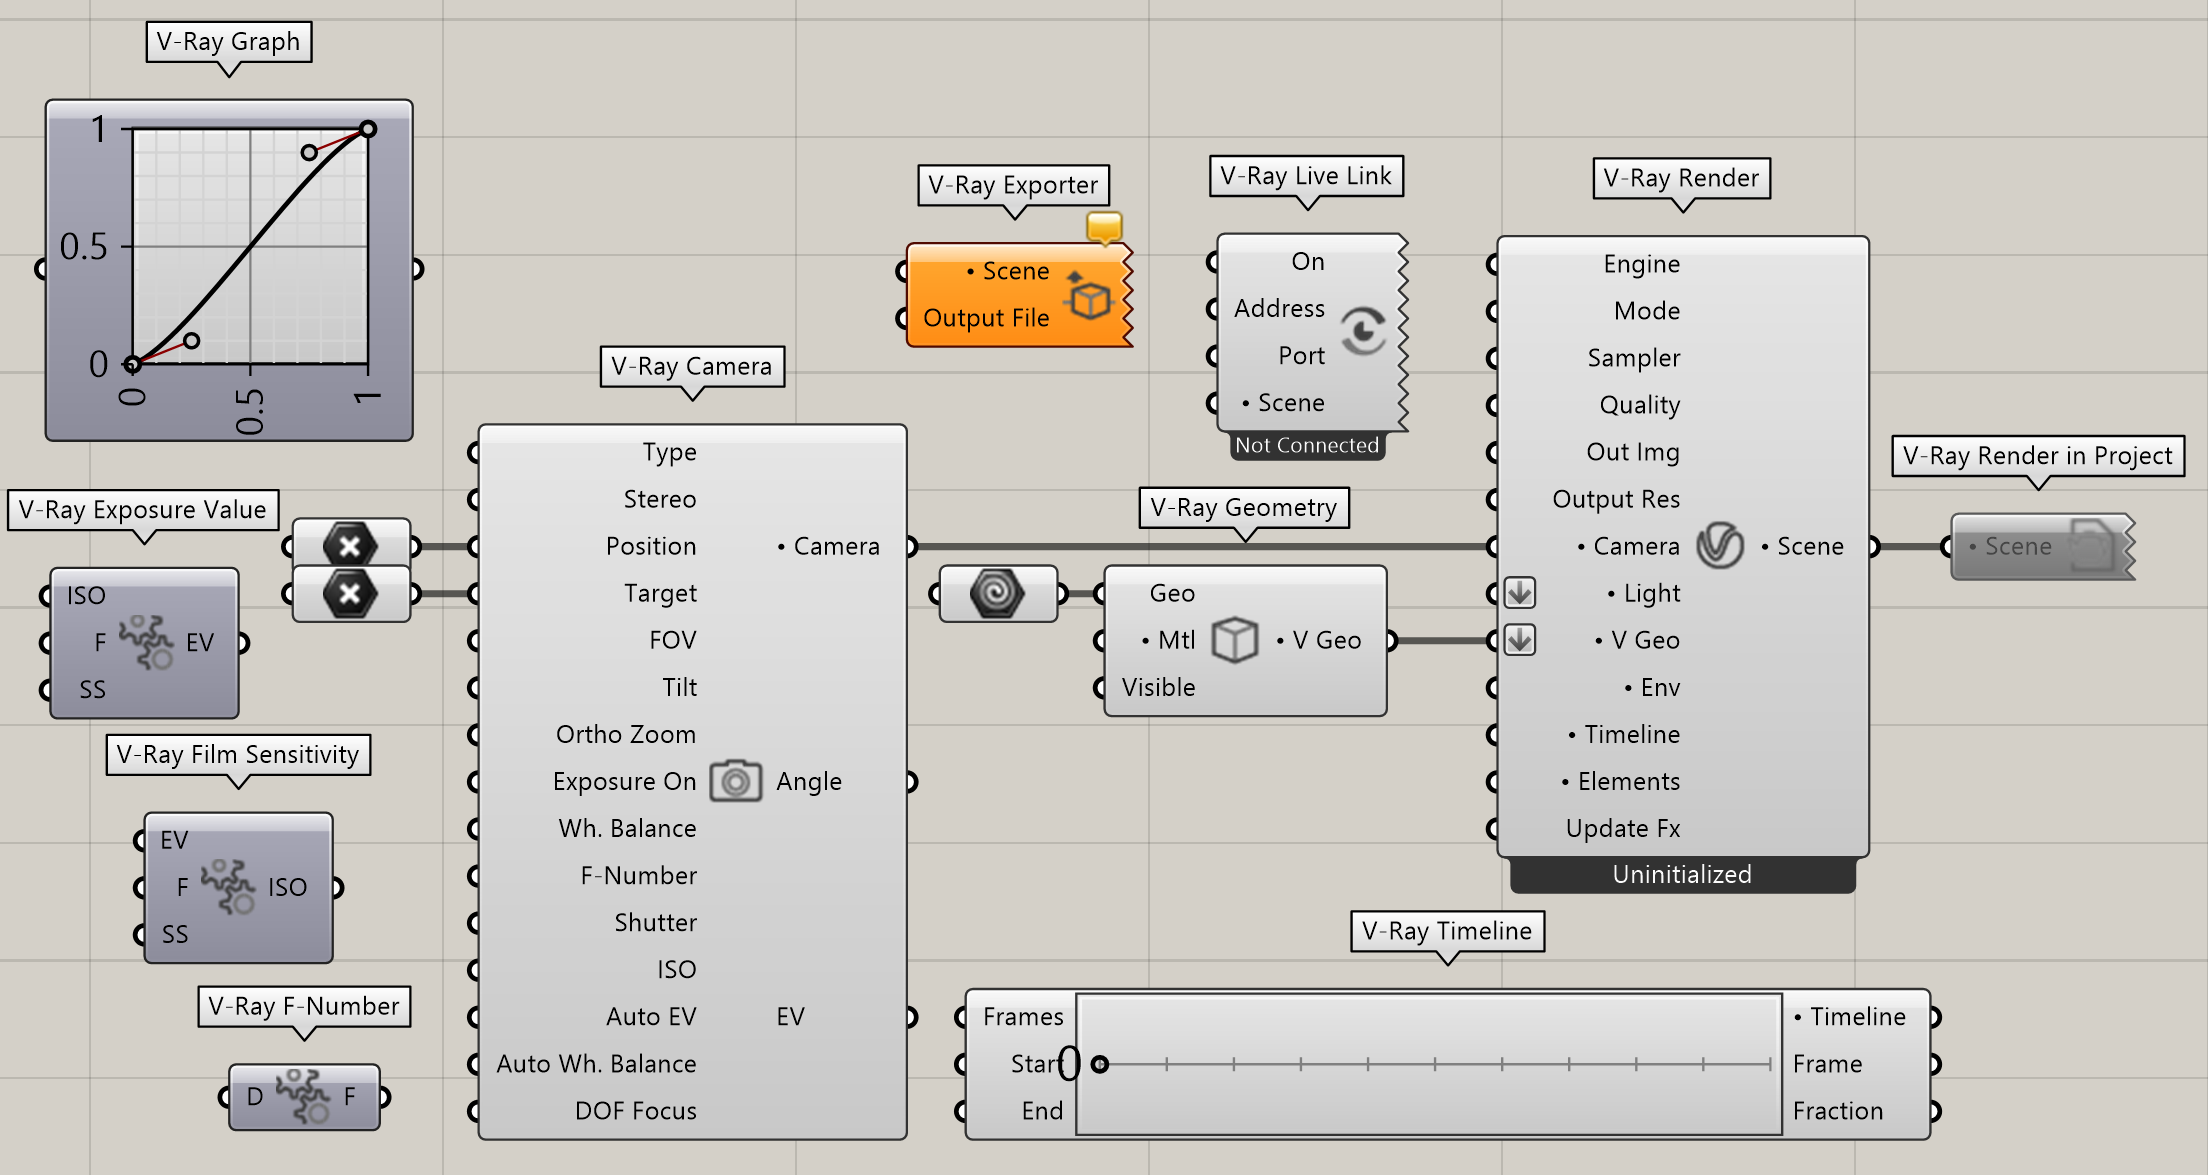Click the timeline slider handle at Start

tap(1100, 1064)
